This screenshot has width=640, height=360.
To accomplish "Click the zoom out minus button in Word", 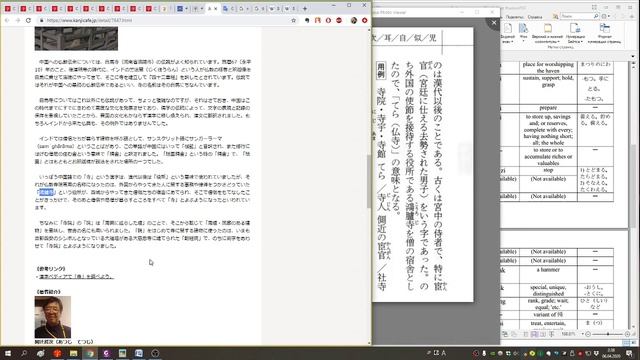I will coord(588,334).
